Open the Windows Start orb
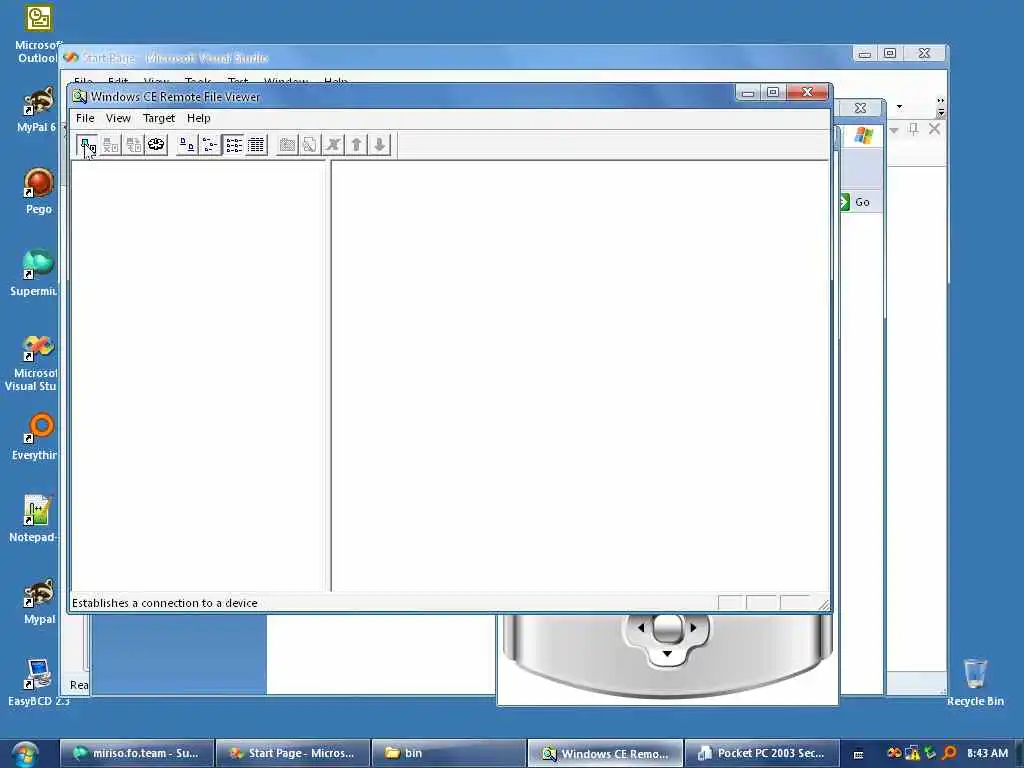 pyautogui.click(x=24, y=754)
